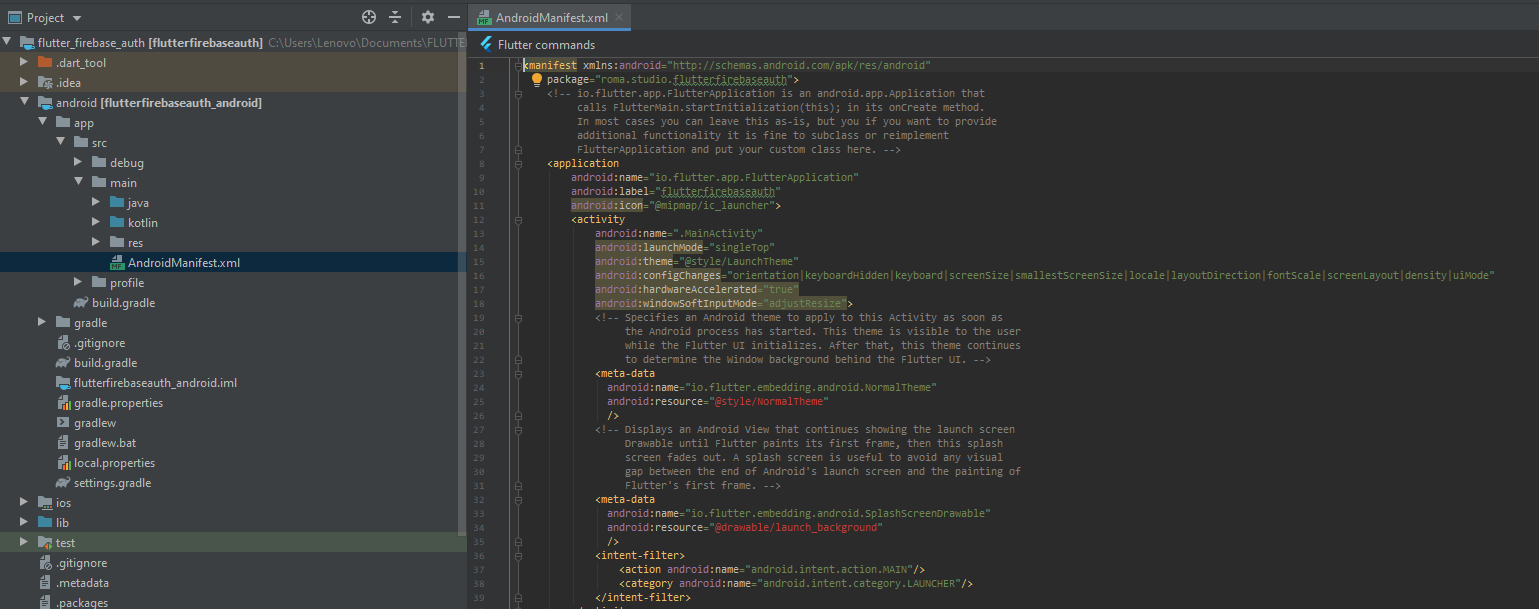Collapse the src folder
Viewport: 1539px width, 609px height.
pos(60,143)
